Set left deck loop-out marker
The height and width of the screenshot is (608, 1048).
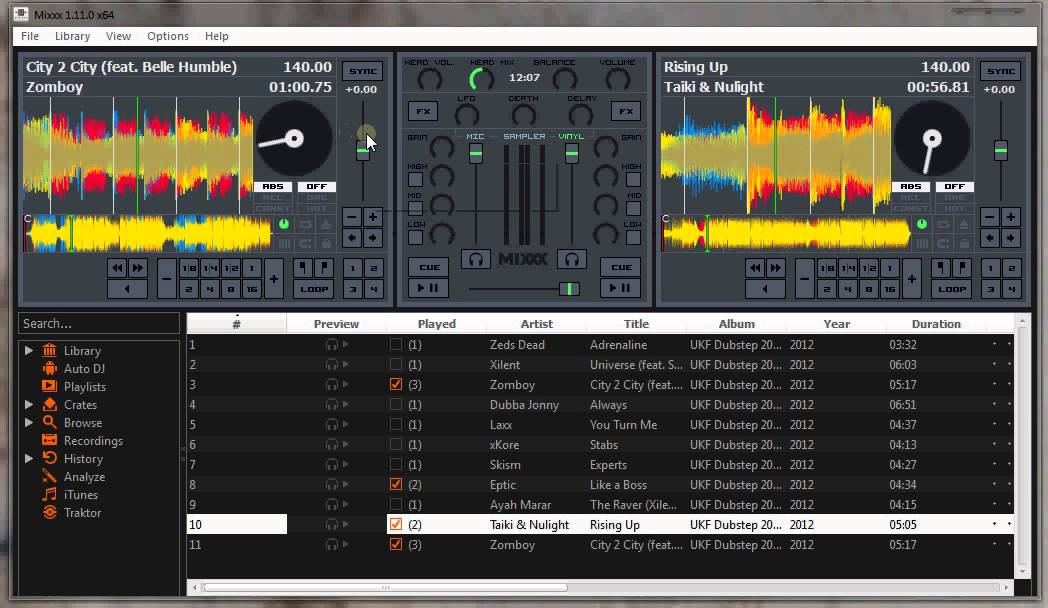(324, 268)
